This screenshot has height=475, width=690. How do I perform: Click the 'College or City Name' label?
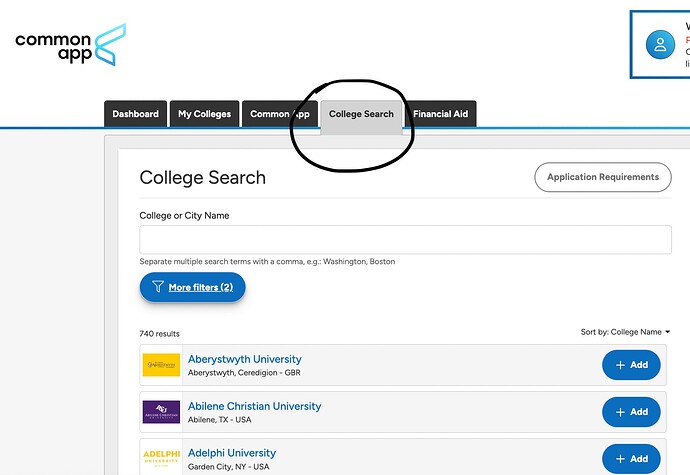tap(184, 216)
